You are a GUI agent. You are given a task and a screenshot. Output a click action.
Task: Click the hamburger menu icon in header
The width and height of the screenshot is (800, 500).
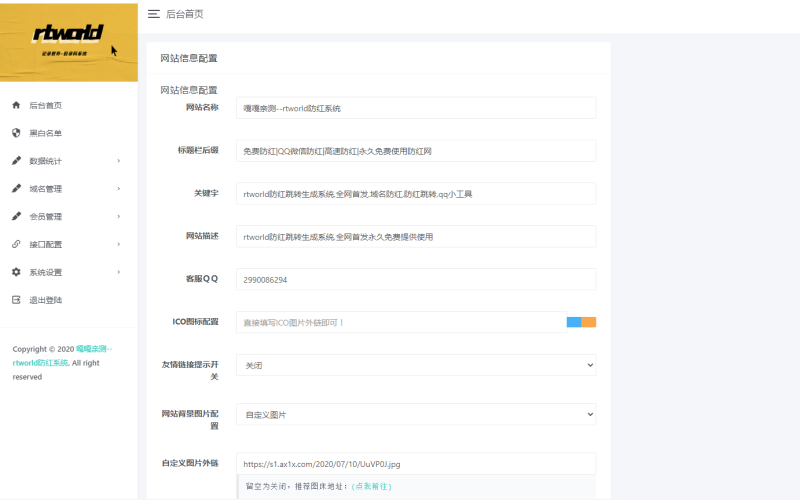pos(154,14)
